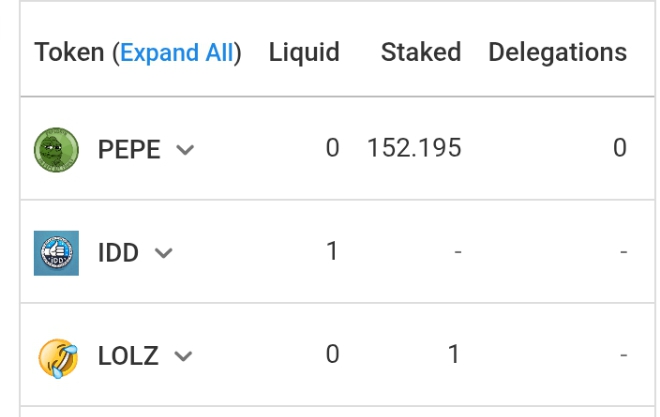Expand the IDD token chevron

(x=163, y=253)
